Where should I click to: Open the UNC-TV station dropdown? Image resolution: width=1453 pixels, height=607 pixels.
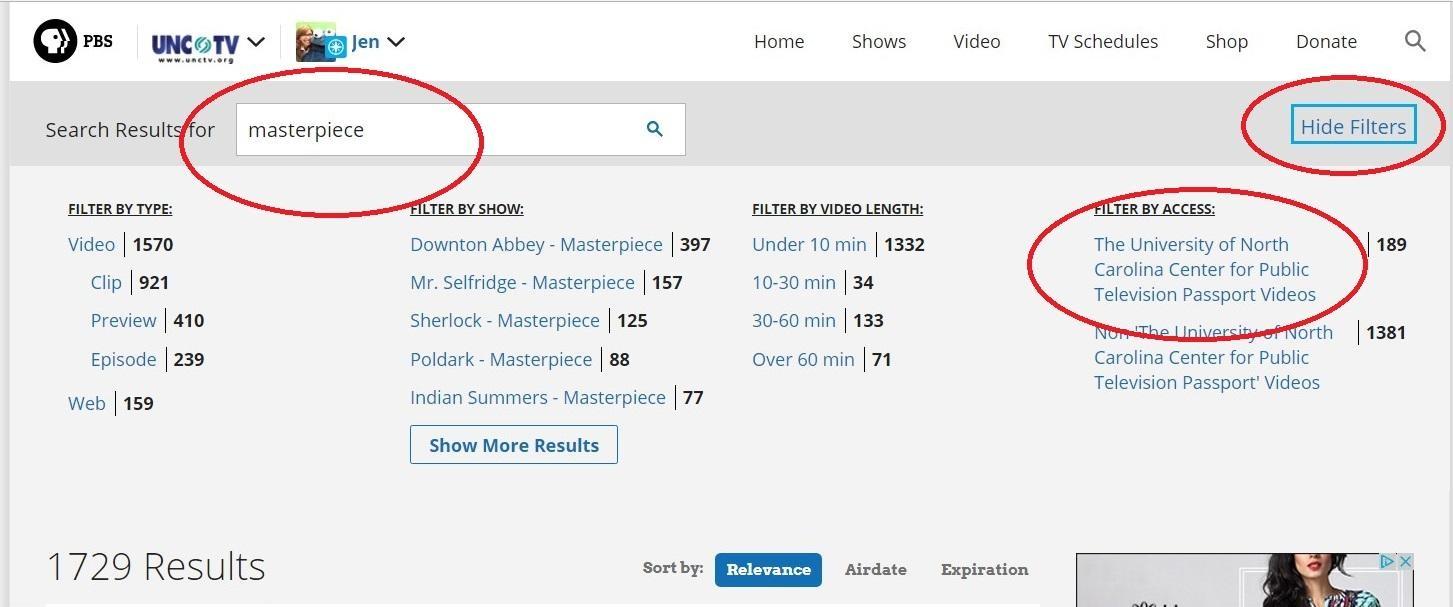(256, 42)
